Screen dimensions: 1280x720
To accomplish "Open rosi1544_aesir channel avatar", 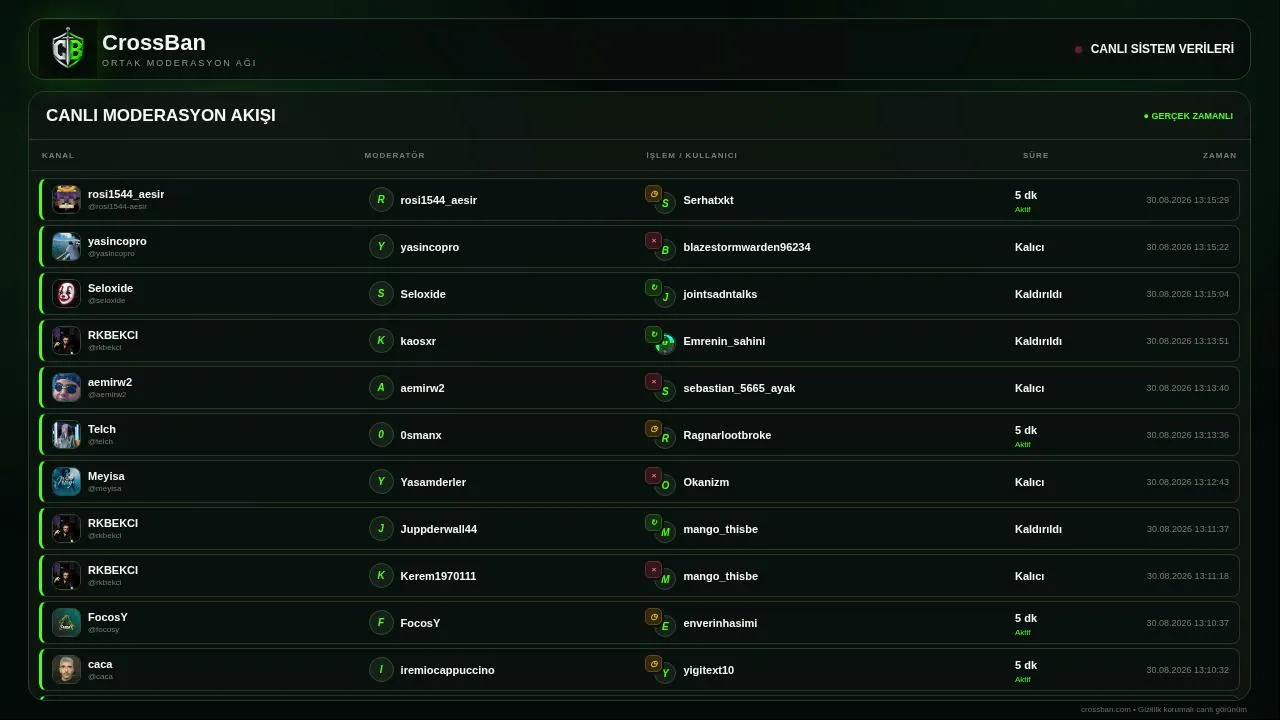I will pyautogui.click(x=66, y=199).
